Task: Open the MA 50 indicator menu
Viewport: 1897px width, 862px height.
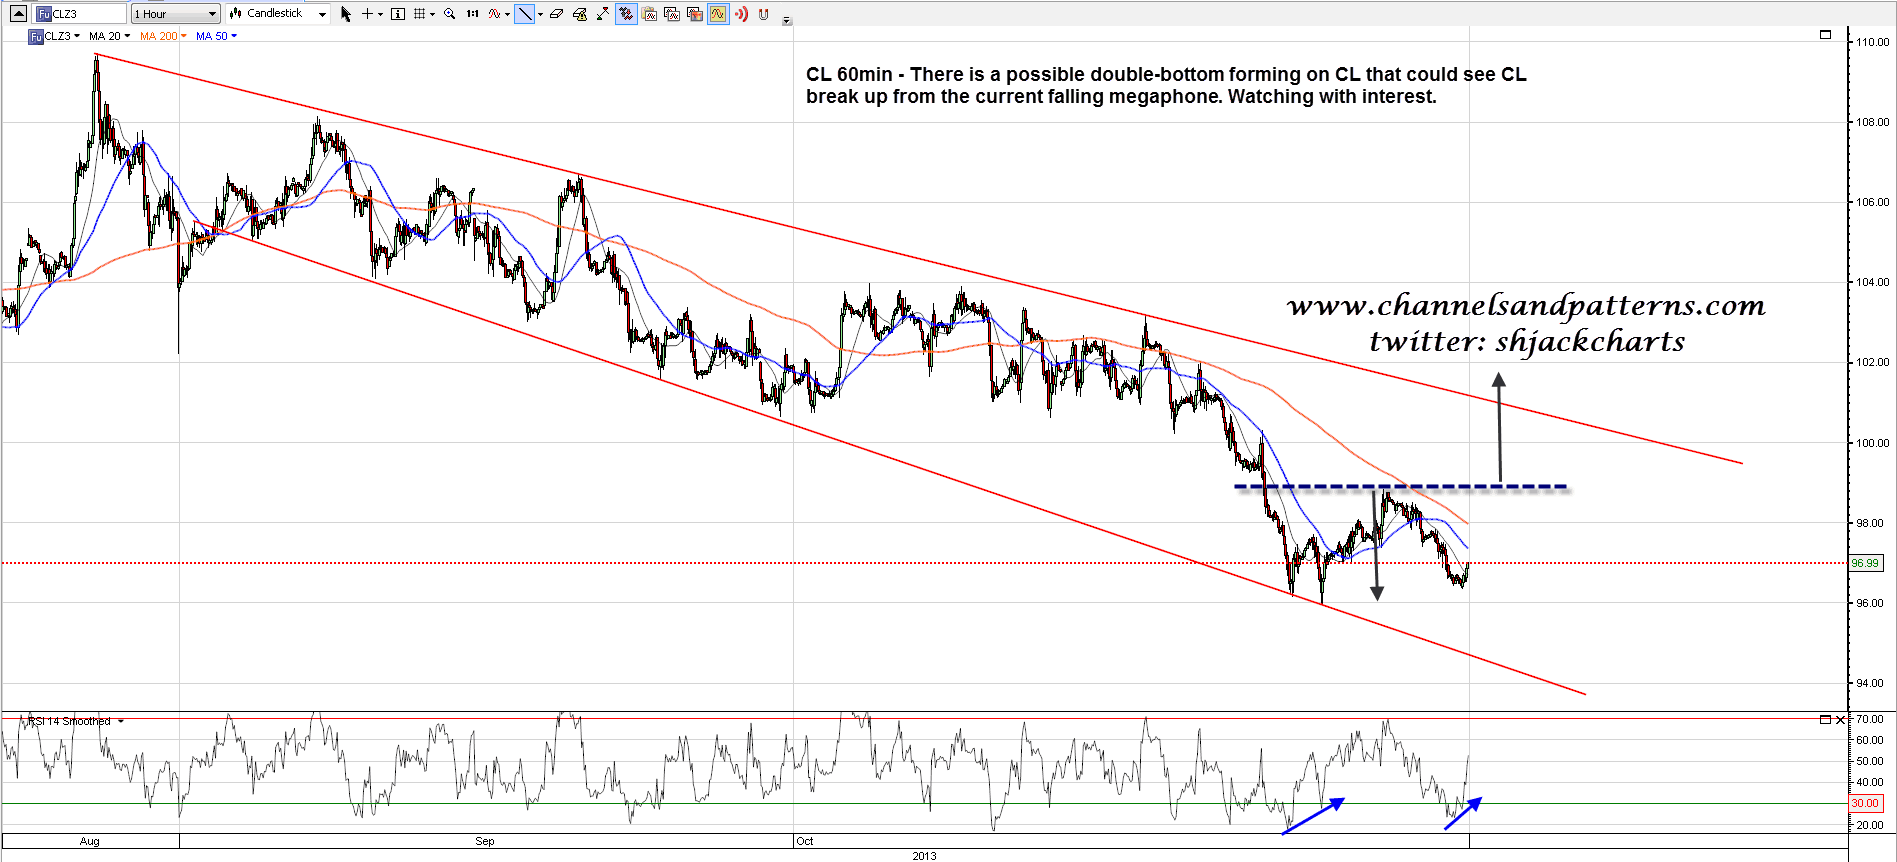Action: click(216, 36)
